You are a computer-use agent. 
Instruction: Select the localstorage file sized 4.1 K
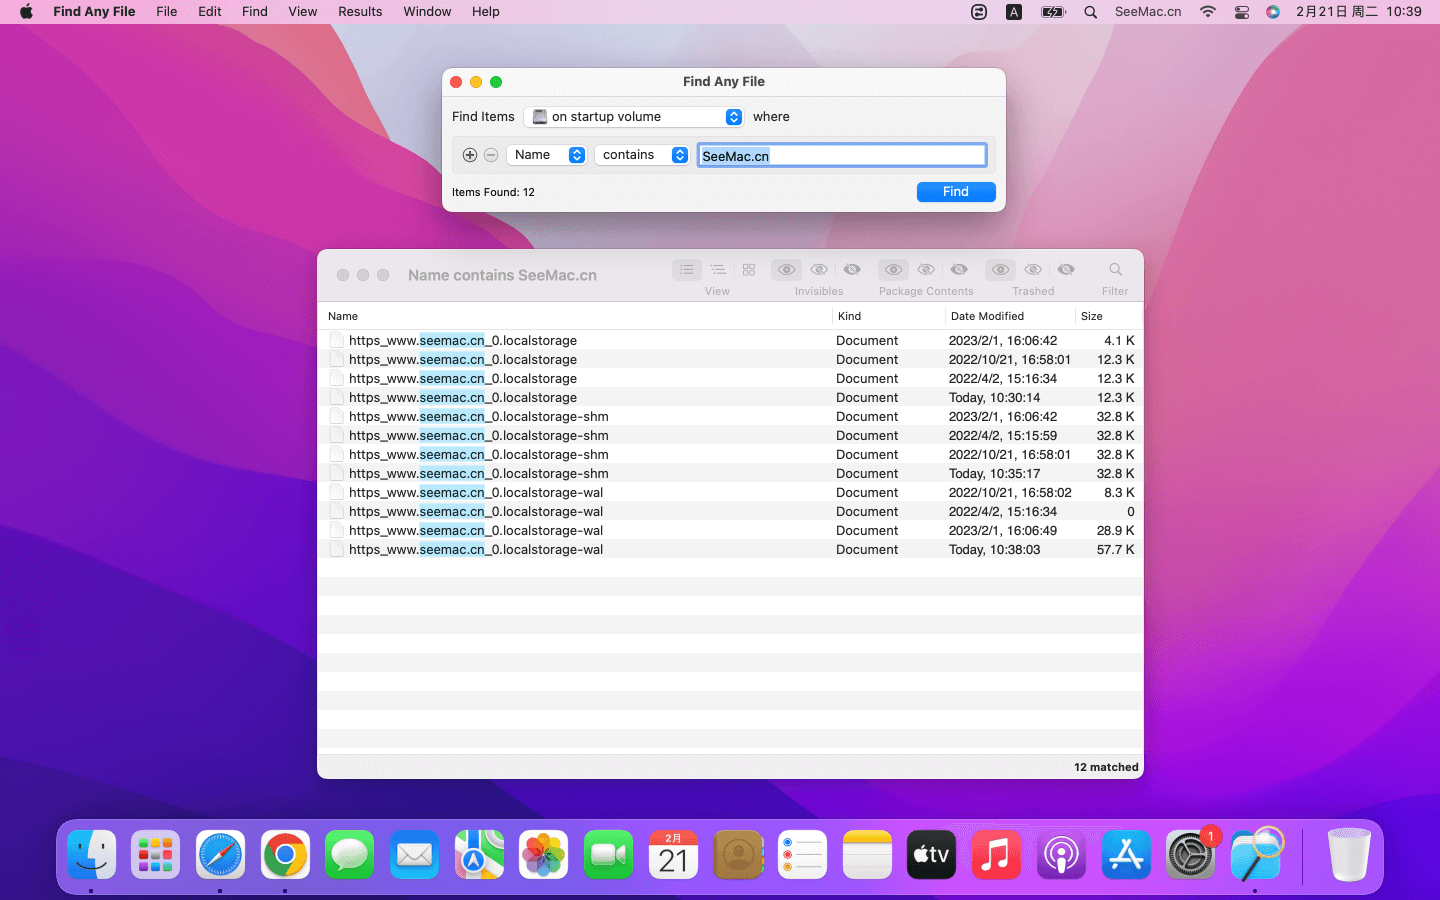(x=731, y=340)
